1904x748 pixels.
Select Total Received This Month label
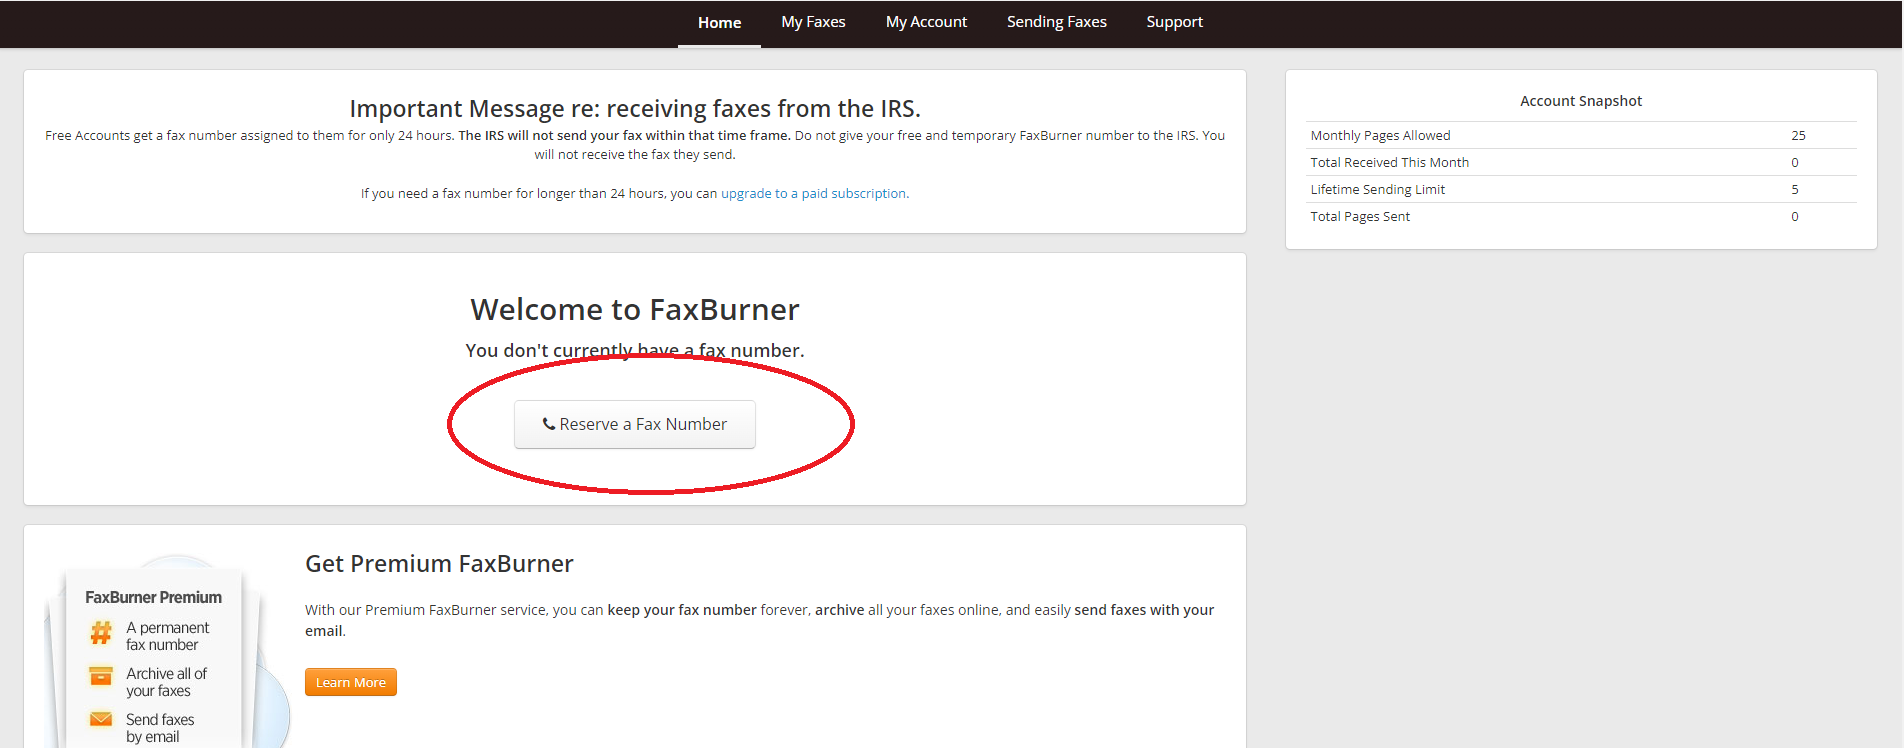click(1389, 162)
